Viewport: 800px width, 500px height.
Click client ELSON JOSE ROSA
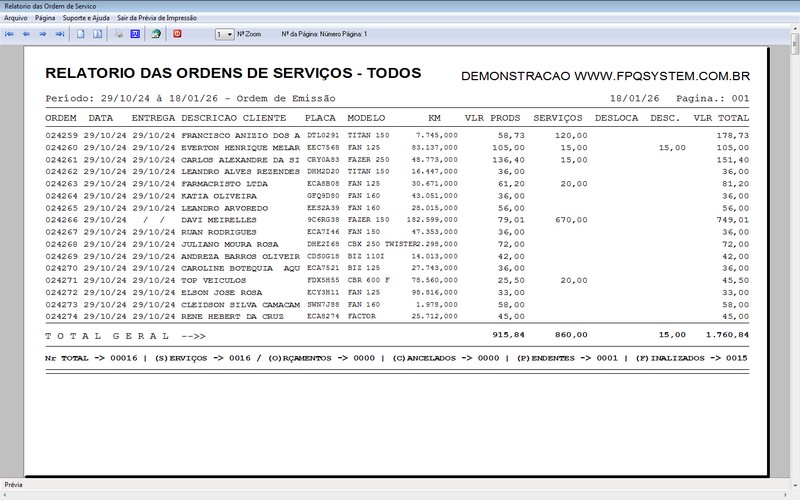coord(221,293)
